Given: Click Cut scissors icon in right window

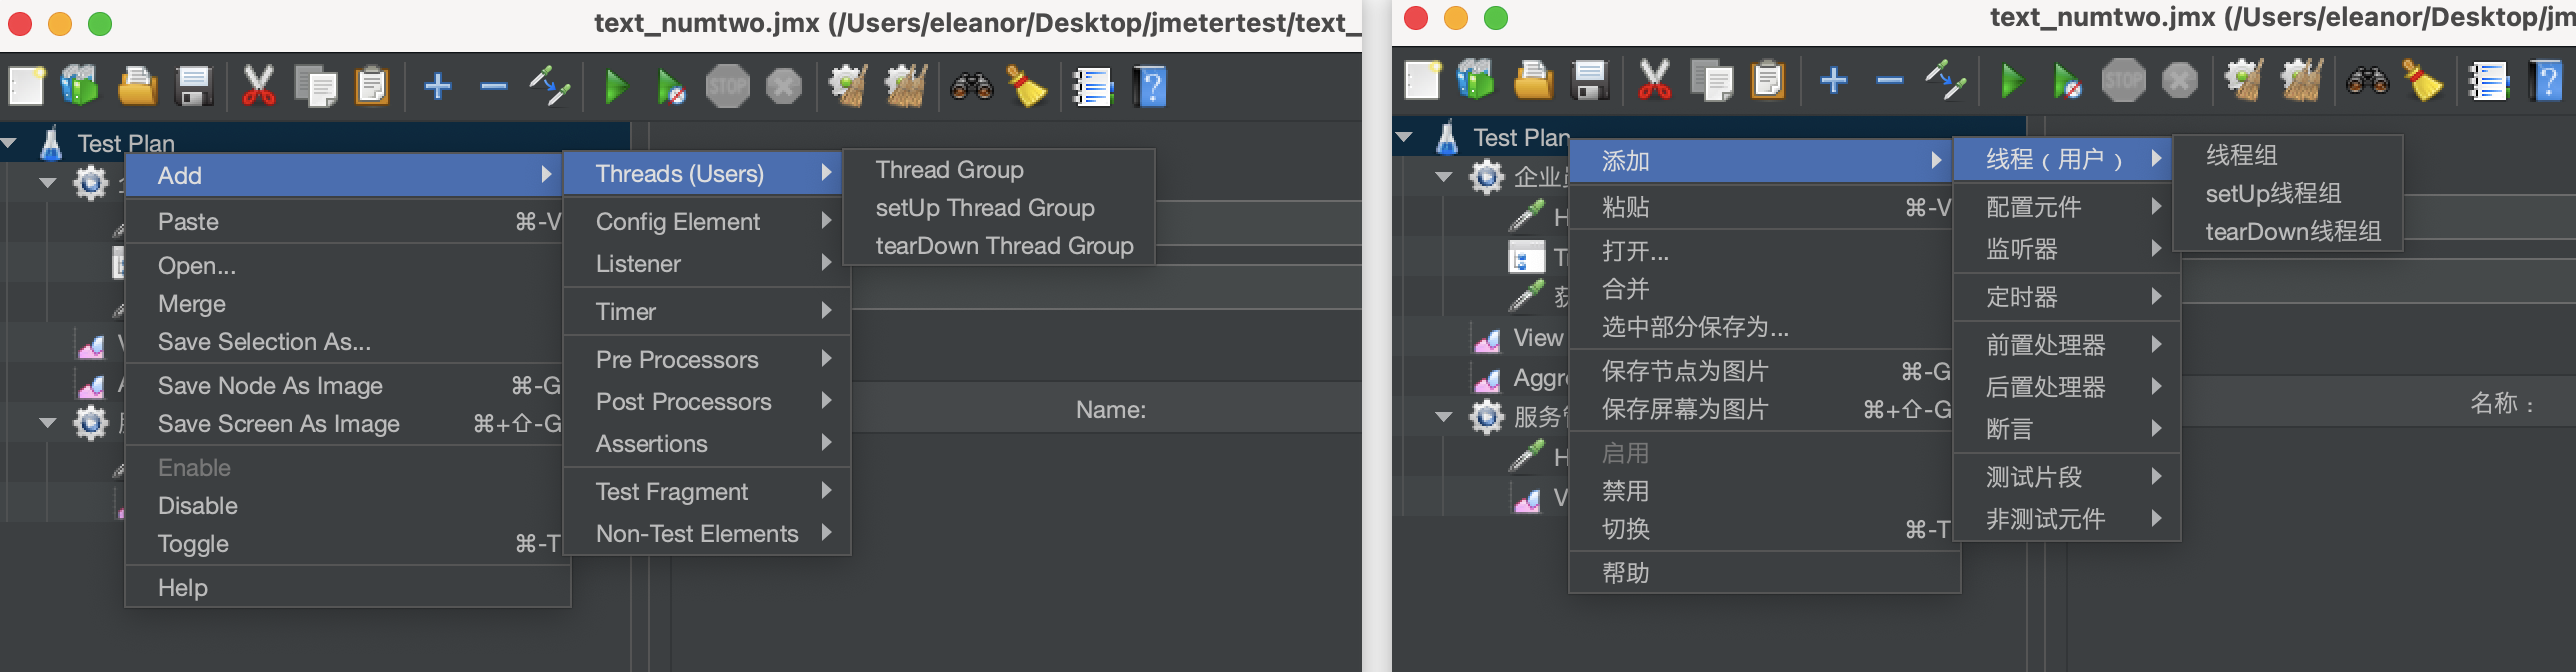Looking at the screenshot, I should click(1655, 80).
